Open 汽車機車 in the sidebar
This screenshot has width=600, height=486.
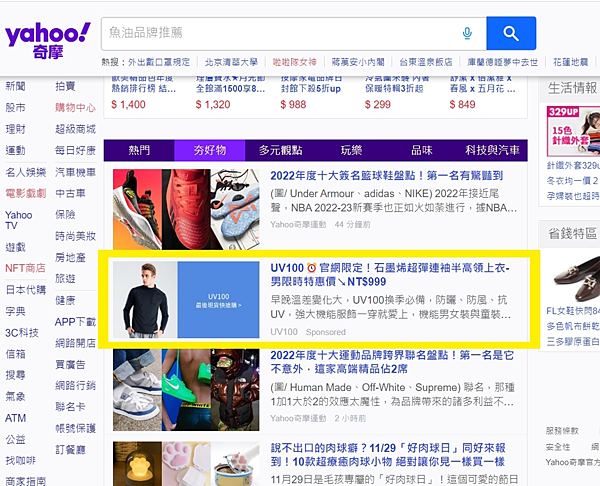pyautogui.click(x=75, y=172)
